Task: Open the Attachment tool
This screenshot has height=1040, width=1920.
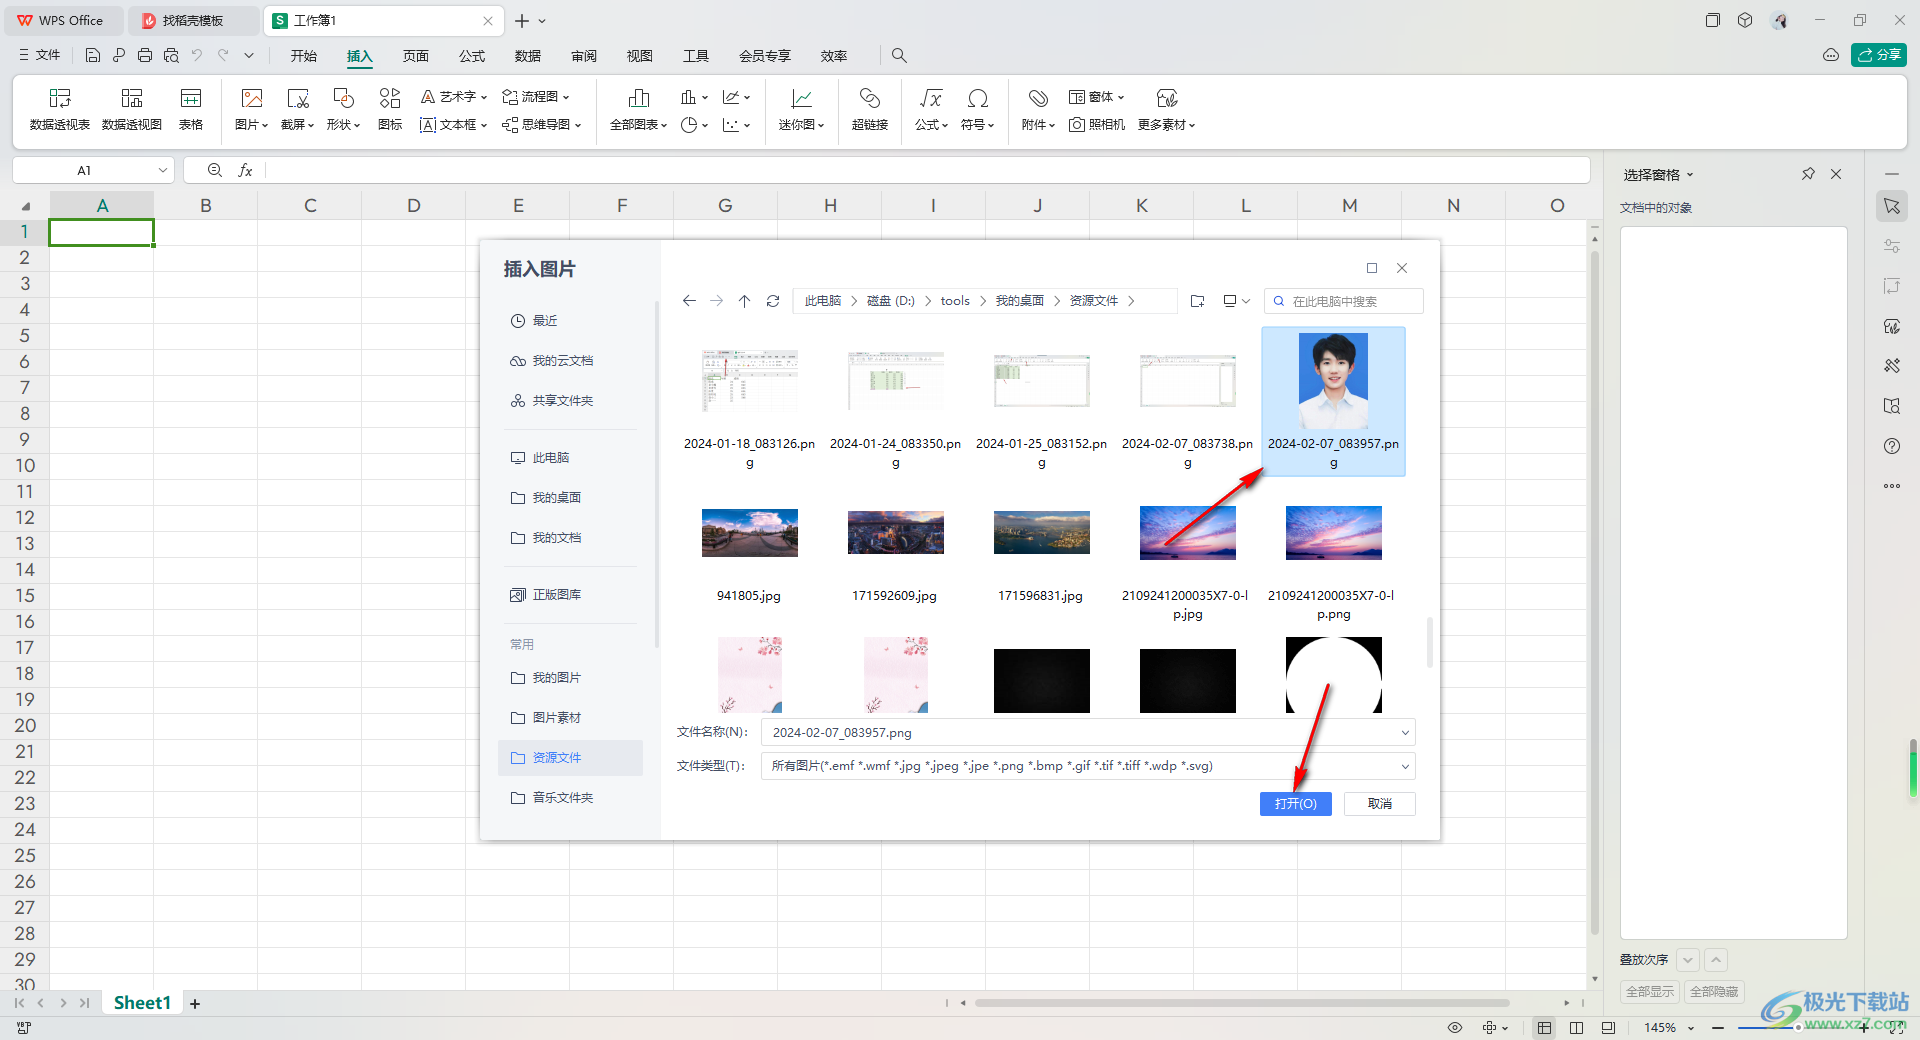Action: tap(1038, 109)
